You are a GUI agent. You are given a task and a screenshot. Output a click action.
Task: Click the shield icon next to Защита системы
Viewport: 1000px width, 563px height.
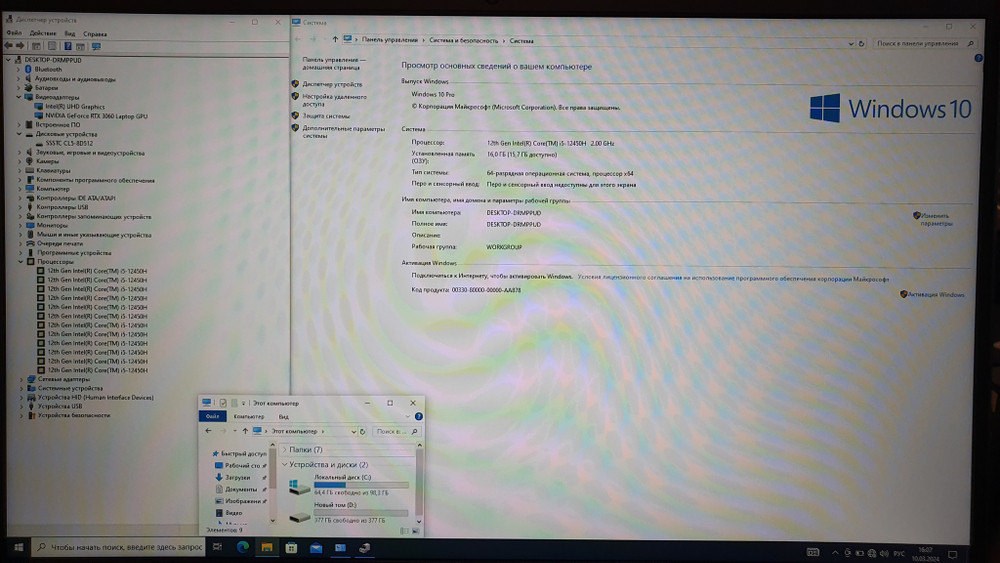click(295, 115)
